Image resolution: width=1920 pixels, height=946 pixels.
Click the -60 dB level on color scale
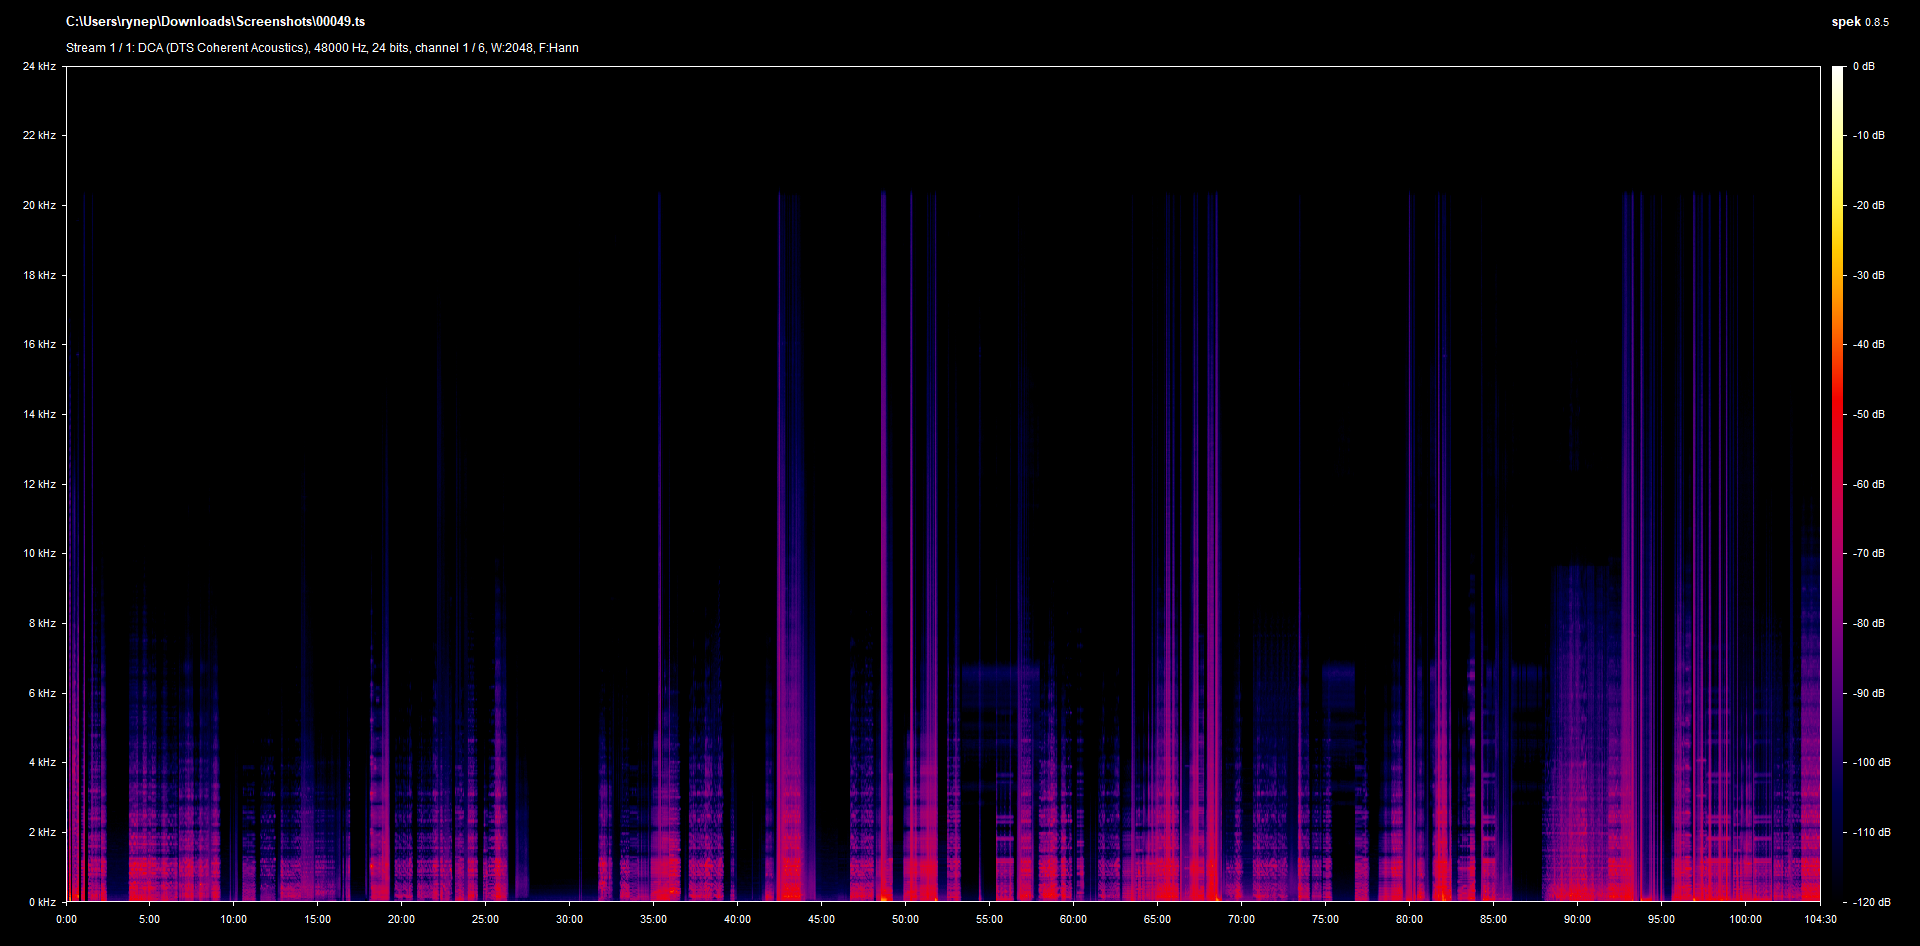(1868, 484)
